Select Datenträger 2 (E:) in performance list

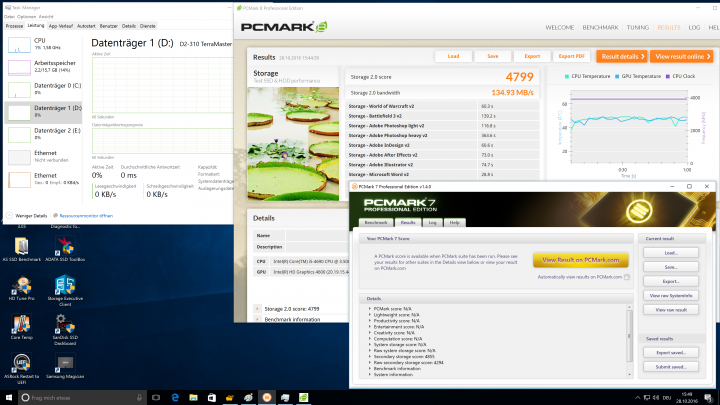coord(43,134)
